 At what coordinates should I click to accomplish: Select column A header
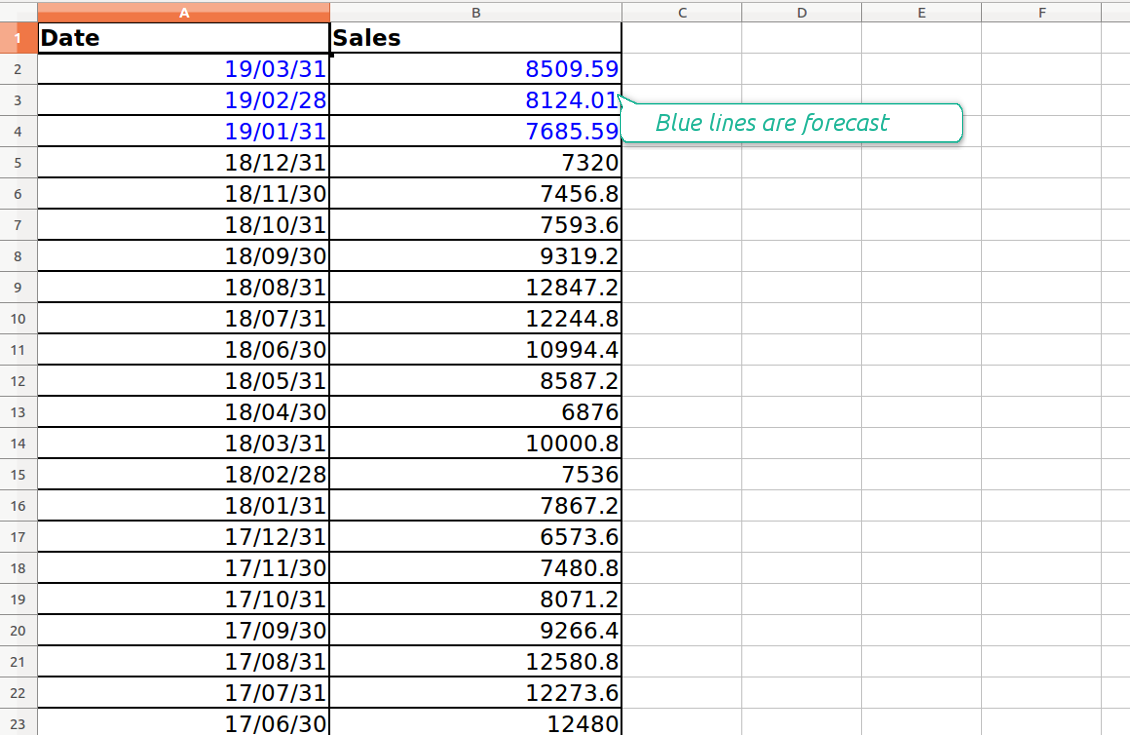[184, 12]
